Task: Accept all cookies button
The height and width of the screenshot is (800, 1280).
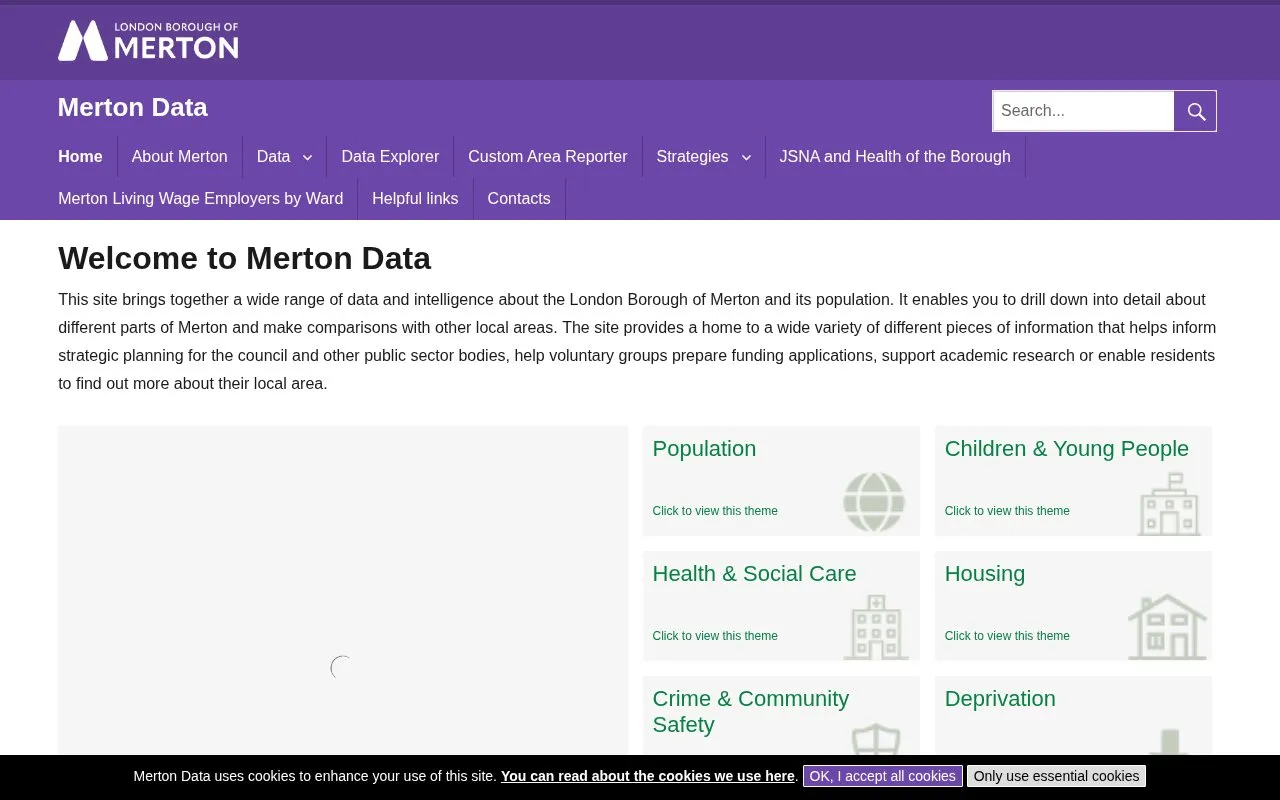Action: point(882,776)
